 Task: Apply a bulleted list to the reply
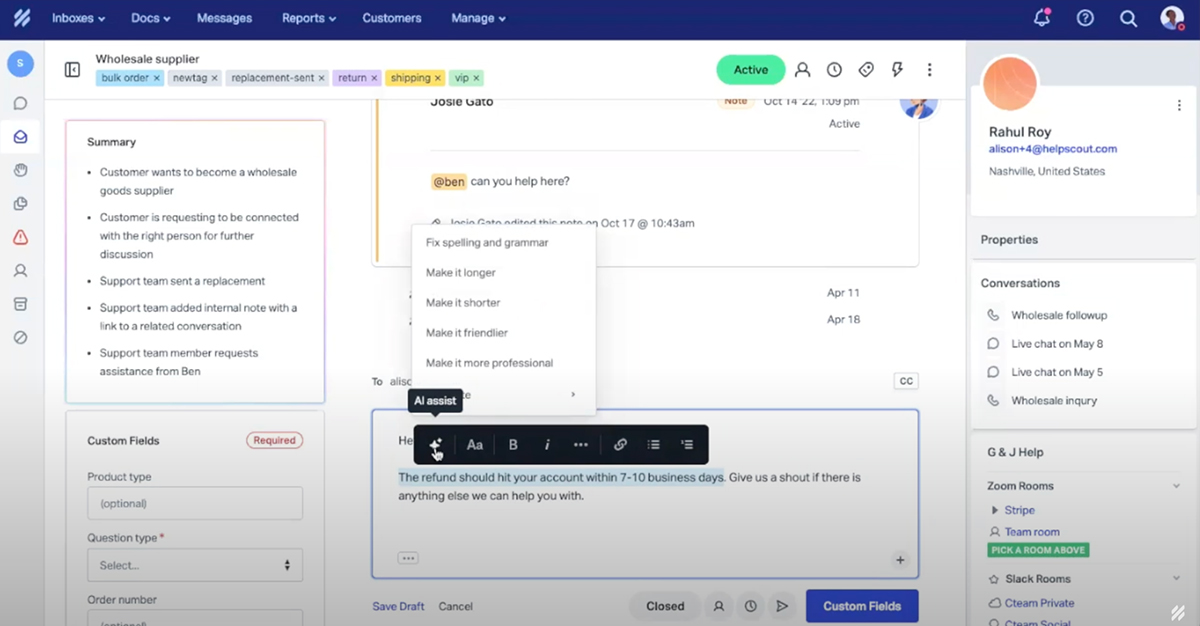[x=654, y=444]
